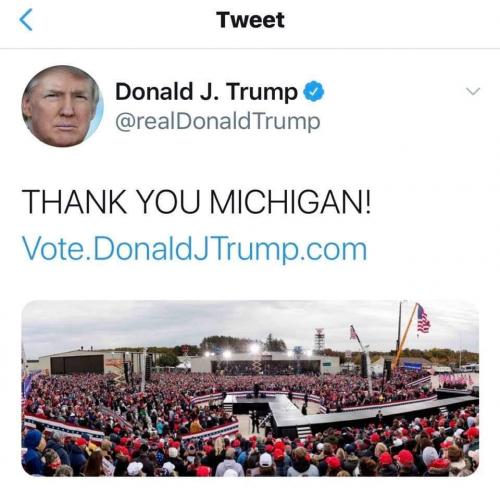Tap the metal tower behind the stage

click(319, 340)
